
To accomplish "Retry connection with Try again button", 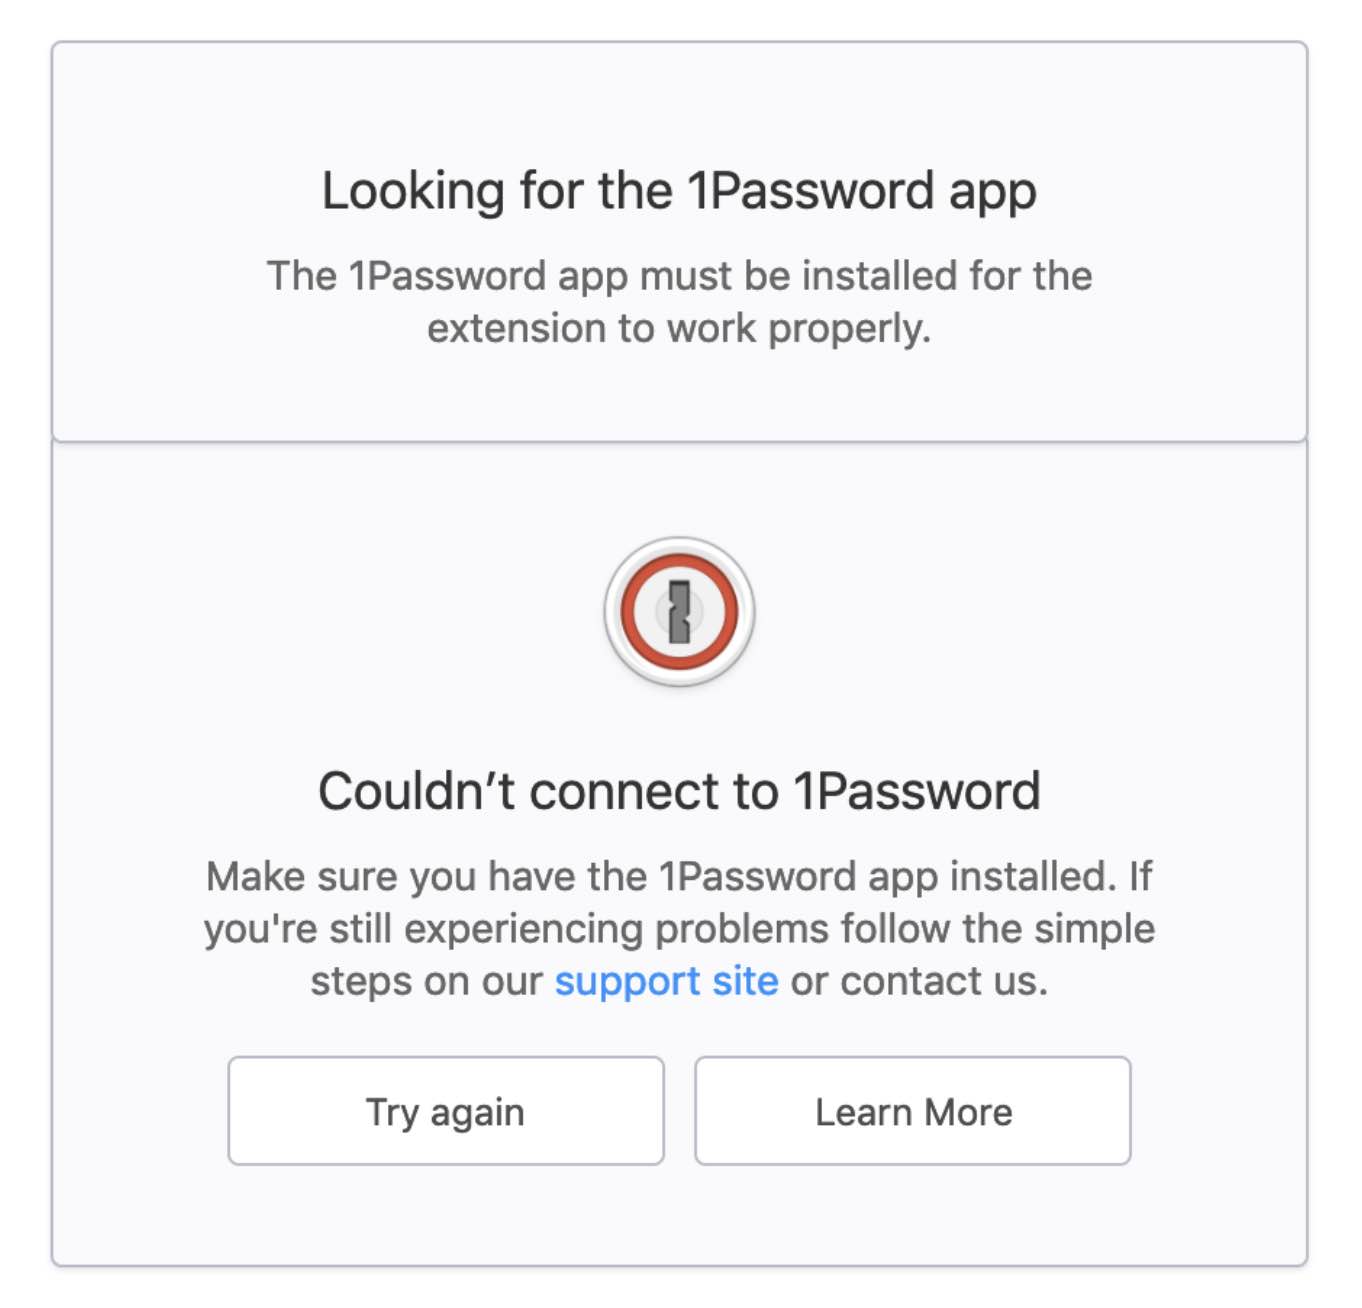I will pos(446,1111).
